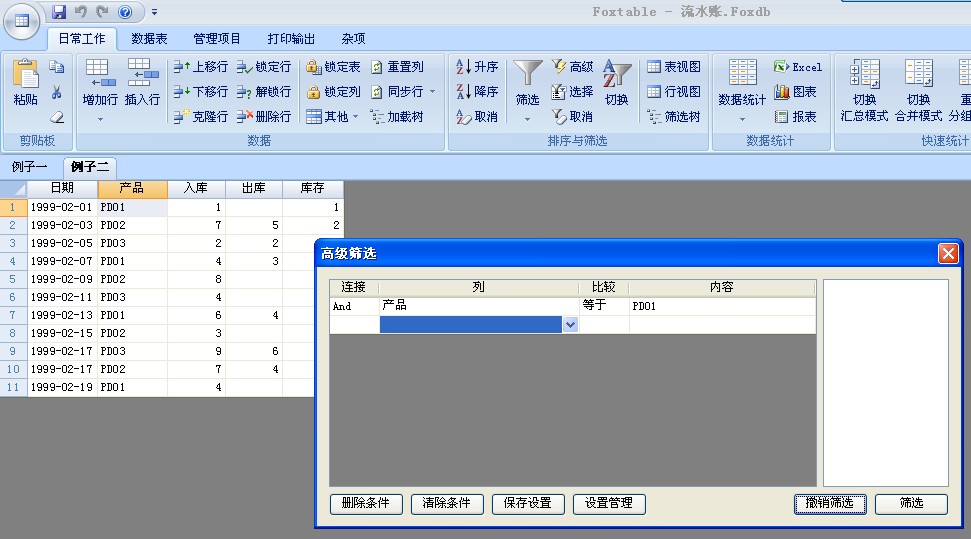Click the scissors cut icon
The image size is (971, 539).
pyautogui.click(x=56, y=92)
